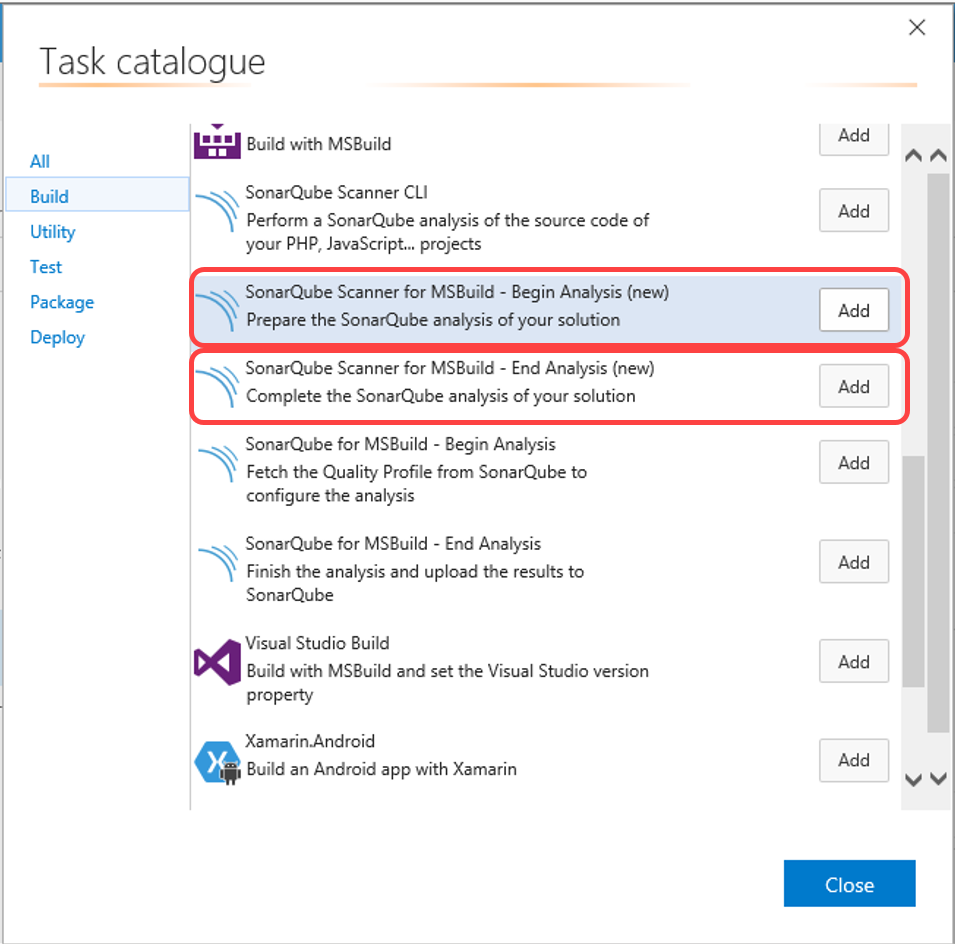Add the Visual Studio Build task
The image size is (955, 944).
(x=854, y=661)
